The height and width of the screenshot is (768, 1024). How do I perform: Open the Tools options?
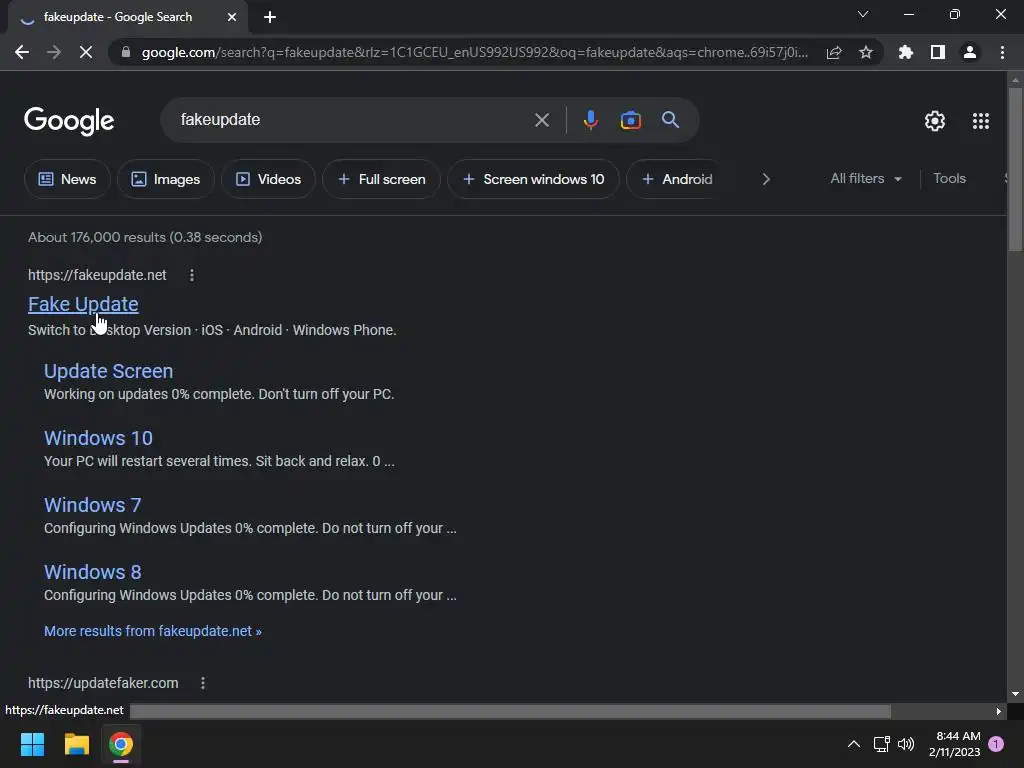tap(949, 178)
